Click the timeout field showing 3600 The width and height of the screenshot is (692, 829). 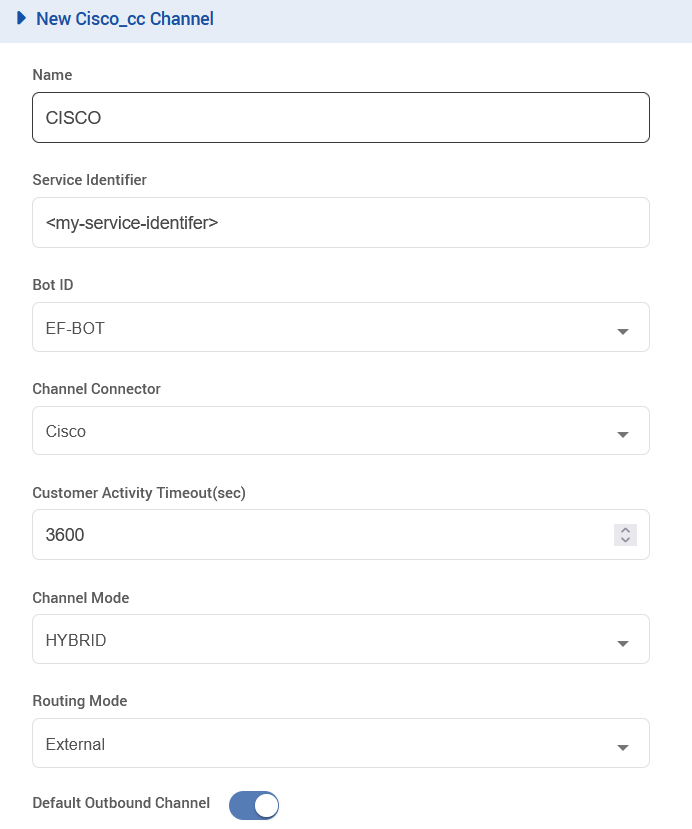click(320, 535)
